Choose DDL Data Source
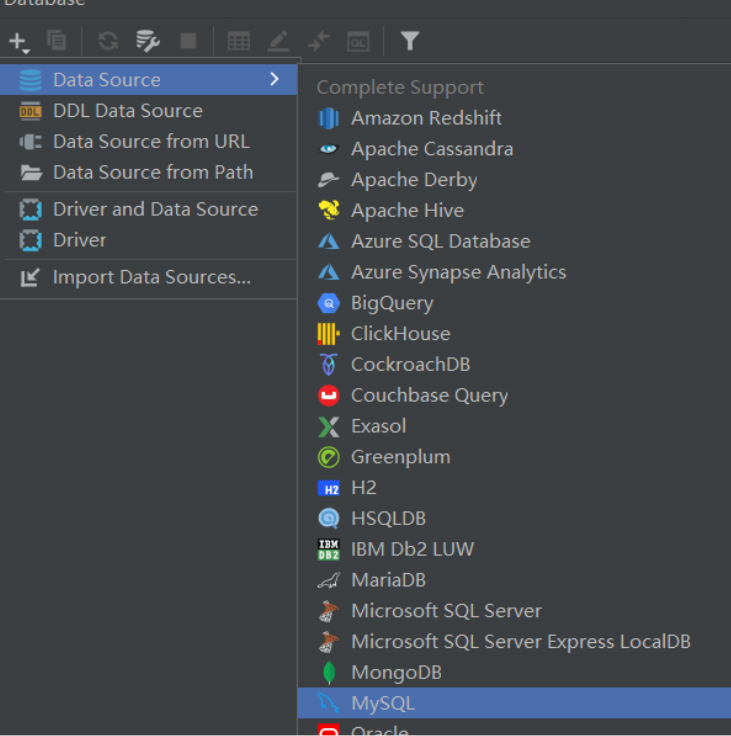Image resolution: width=731 pixels, height=736 pixels. coord(148,111)
